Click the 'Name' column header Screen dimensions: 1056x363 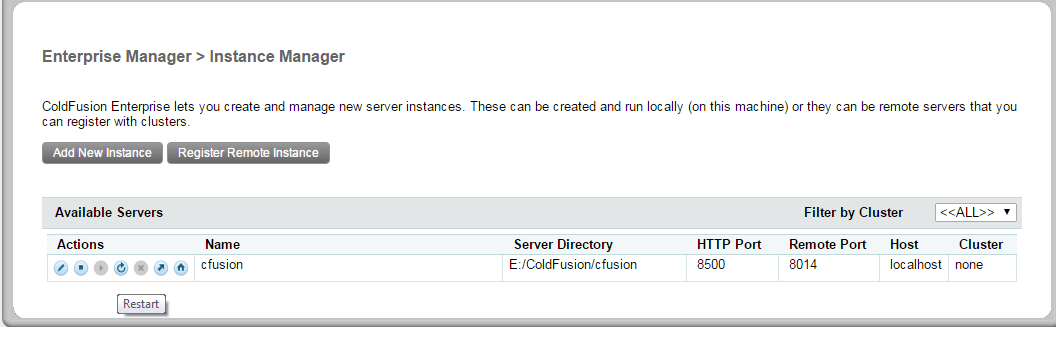222,244
